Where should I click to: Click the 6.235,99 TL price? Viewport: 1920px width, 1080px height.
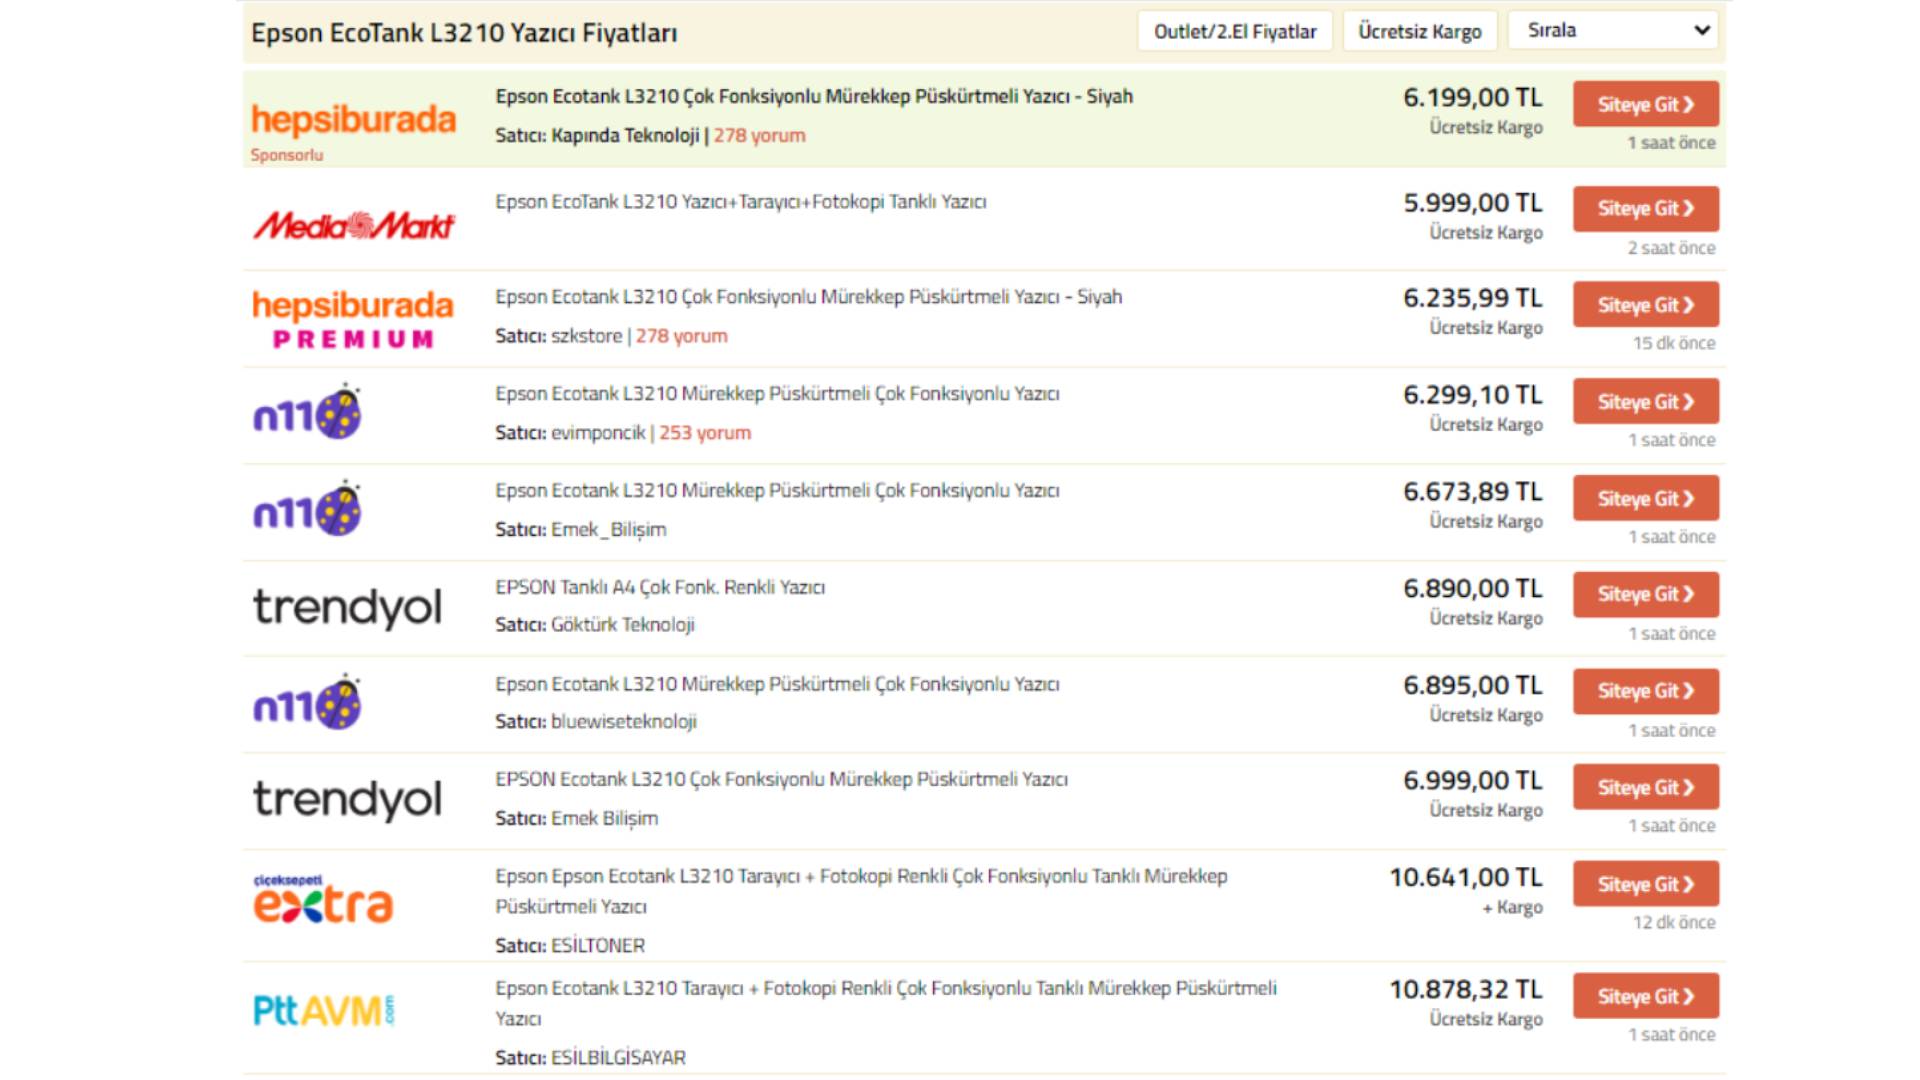(1472, 298)
